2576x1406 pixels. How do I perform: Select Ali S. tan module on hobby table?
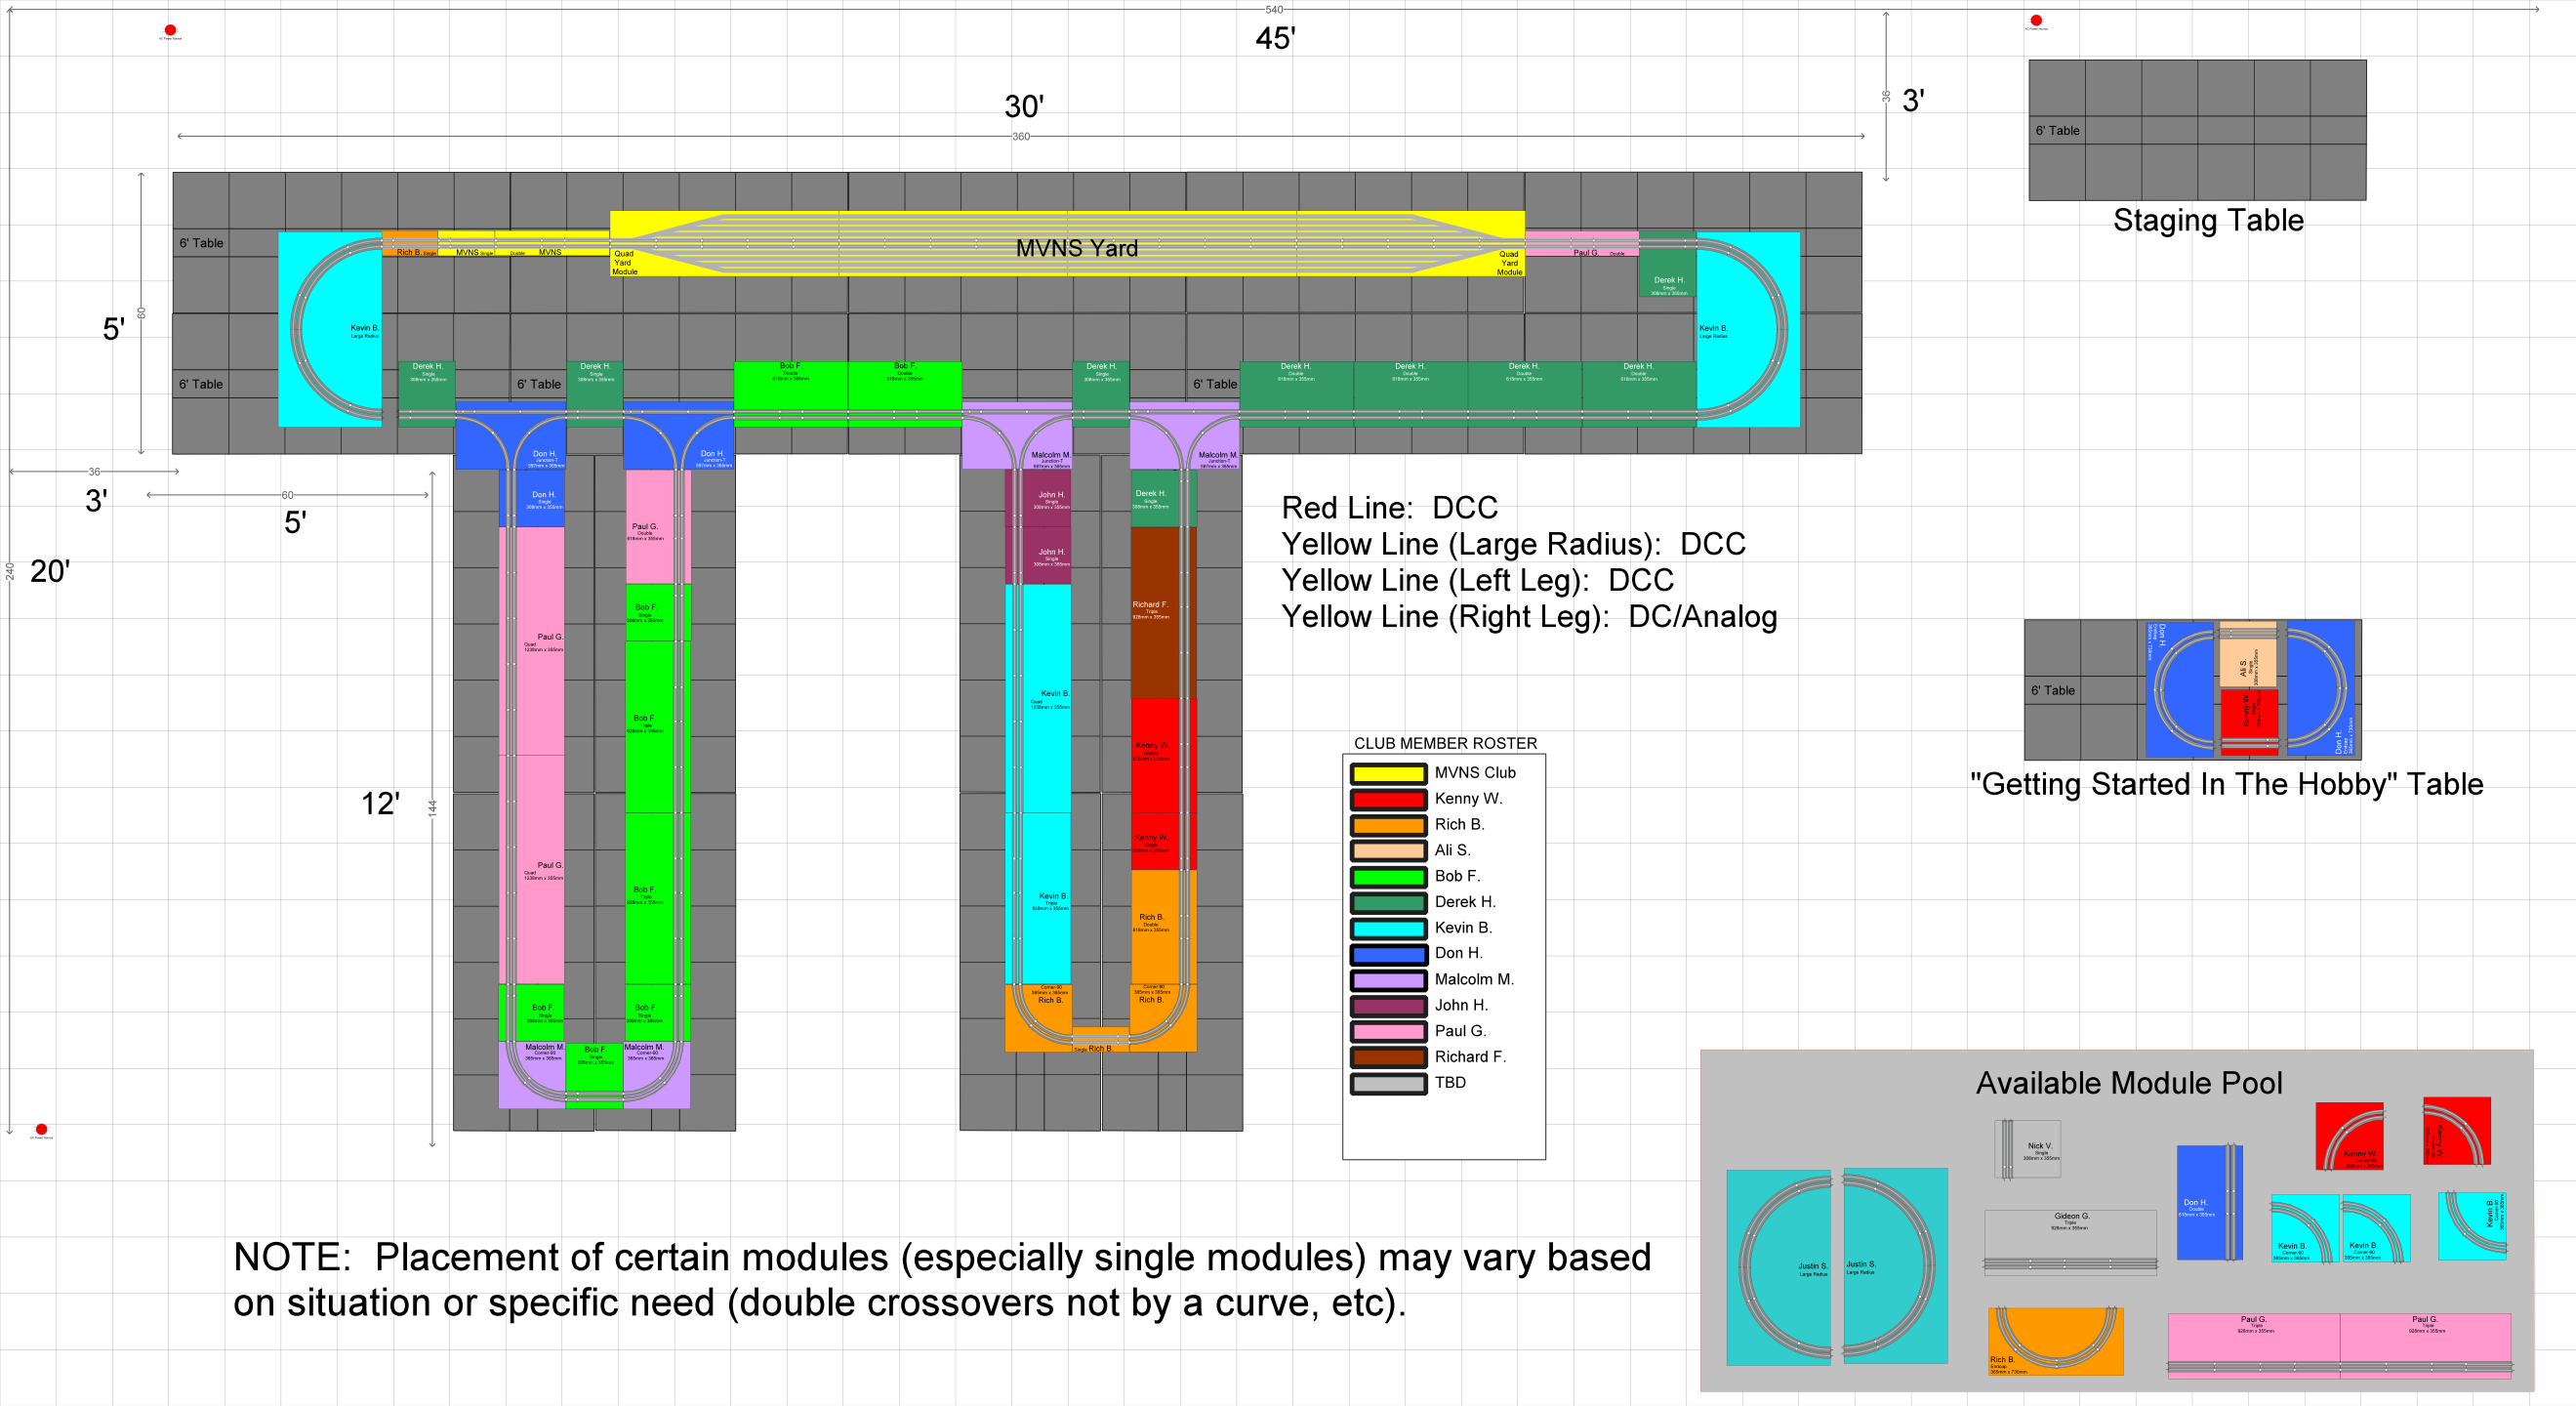(2247, 660)
